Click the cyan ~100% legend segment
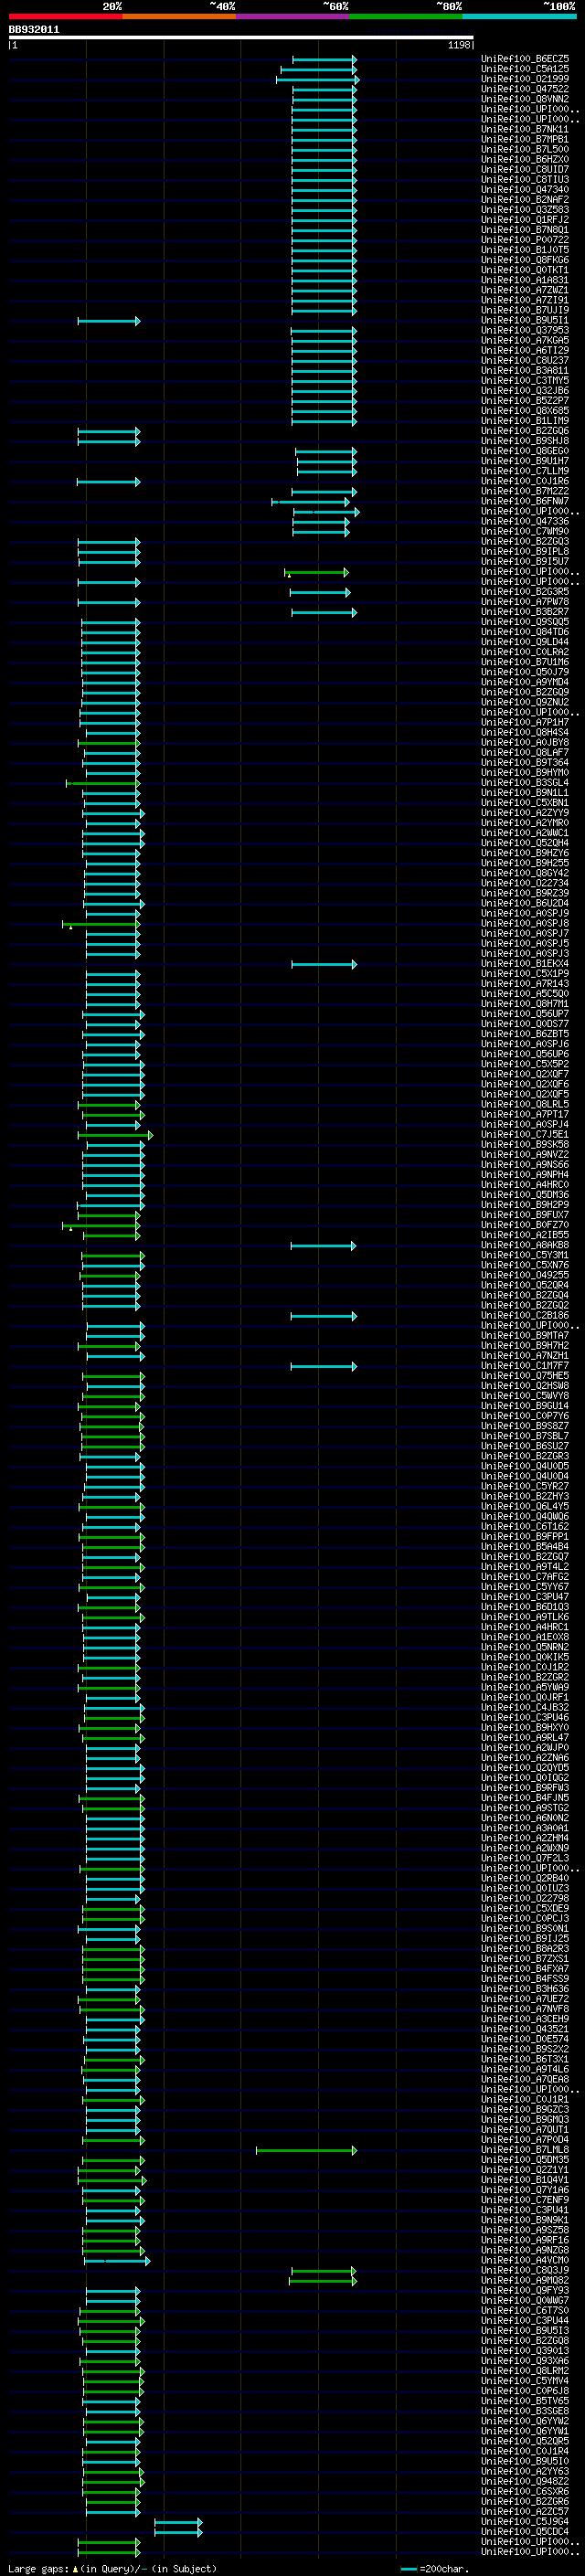 tap(519, 16)
